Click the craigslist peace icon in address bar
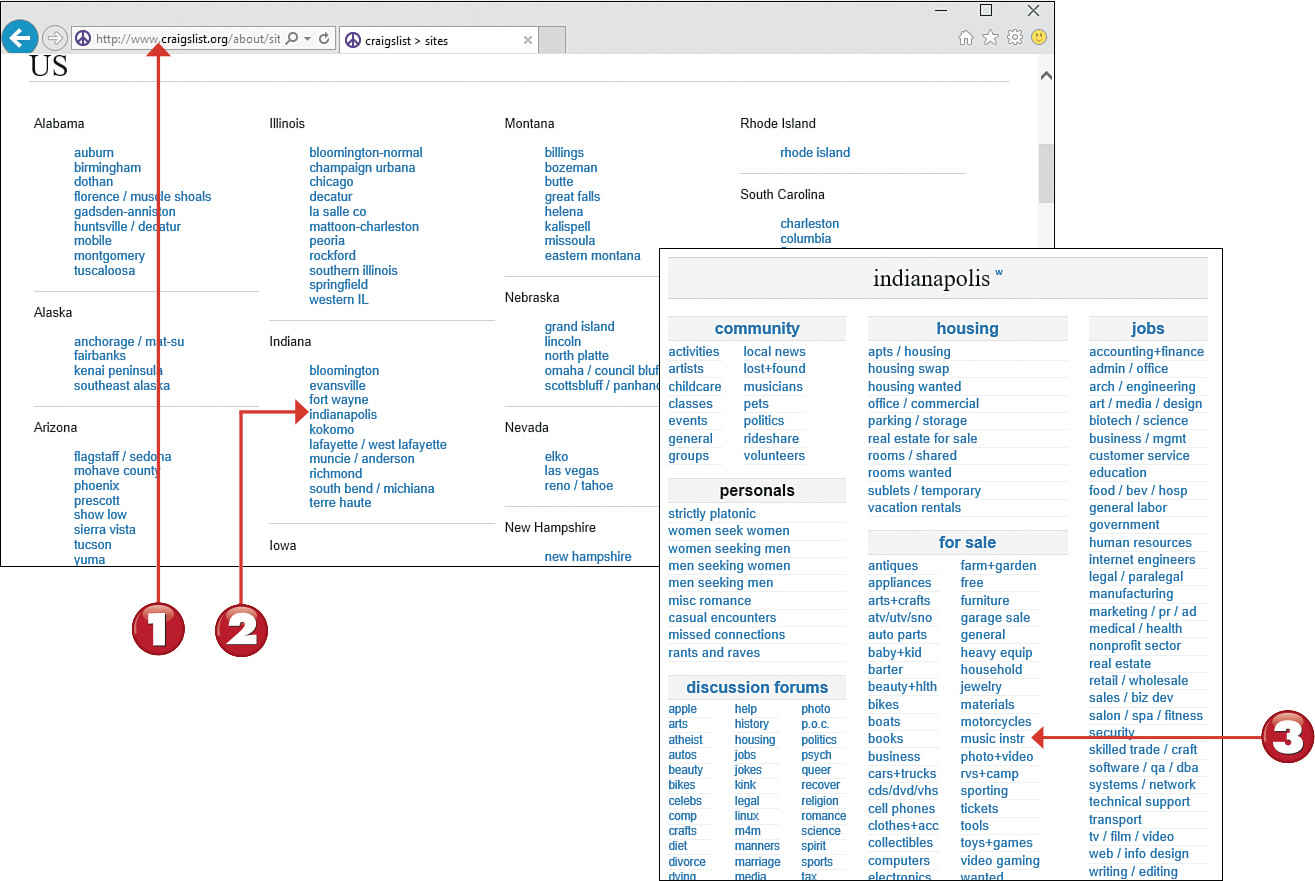Screen dimensions: 1315x881 84,39
